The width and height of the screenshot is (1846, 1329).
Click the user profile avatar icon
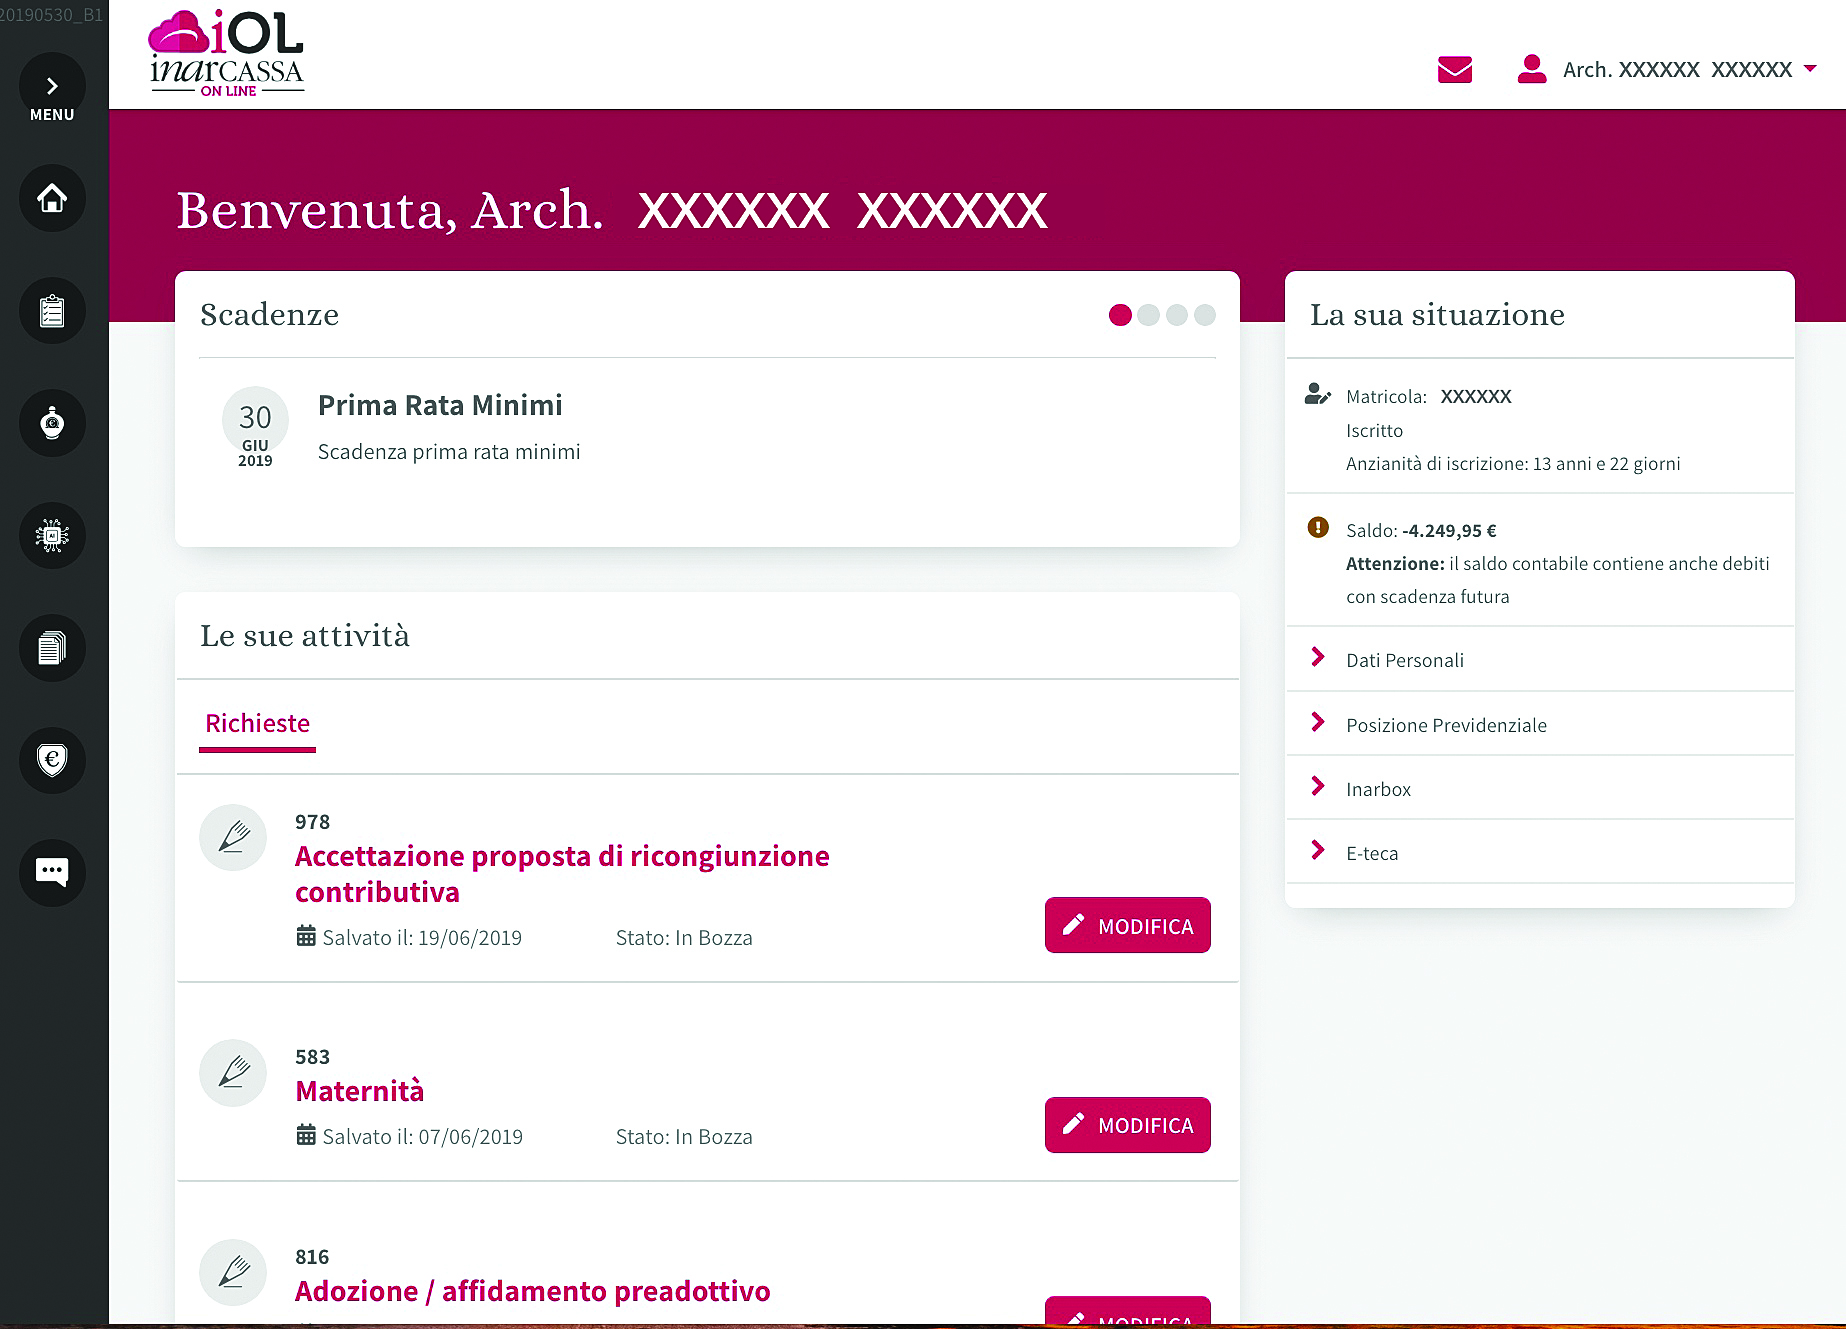[x=1531, y=69]
